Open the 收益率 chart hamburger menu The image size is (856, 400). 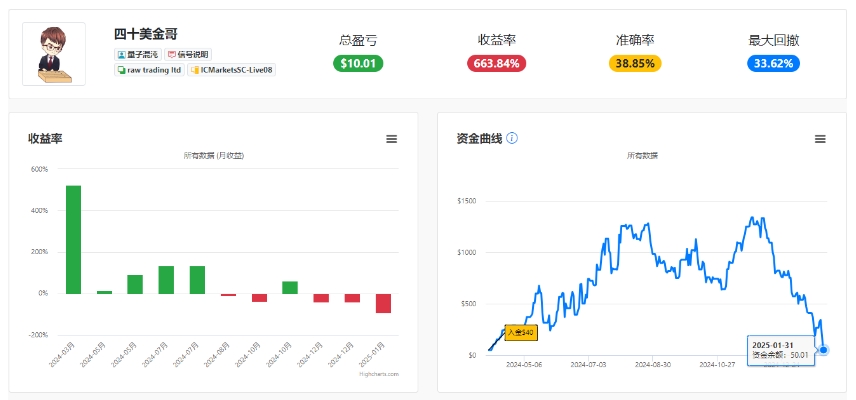coord(391,139)
